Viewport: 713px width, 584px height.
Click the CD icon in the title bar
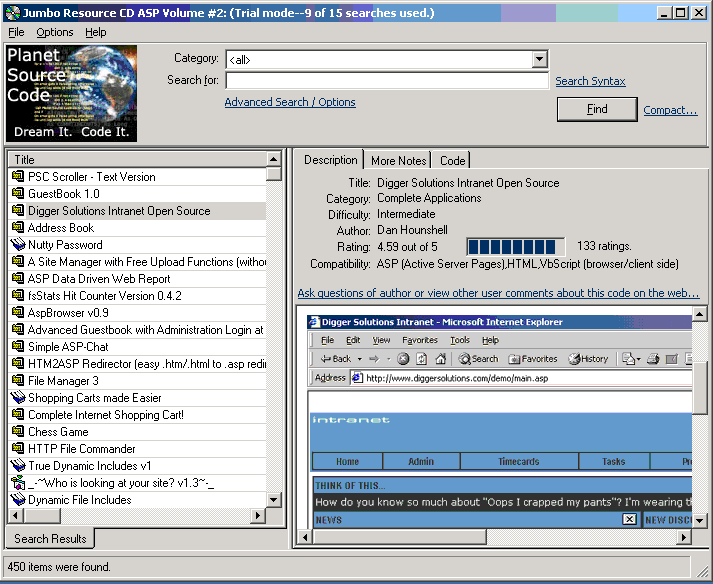(13, 13)
